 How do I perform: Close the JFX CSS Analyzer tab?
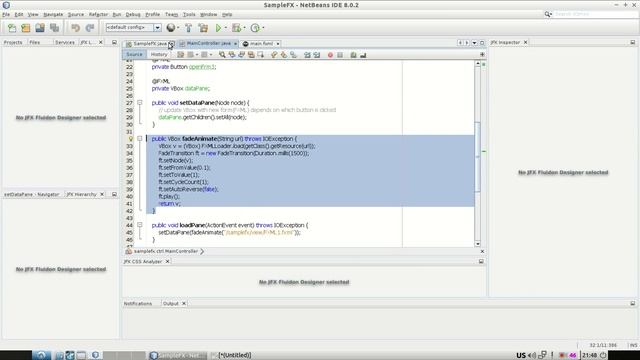[167, 261]
